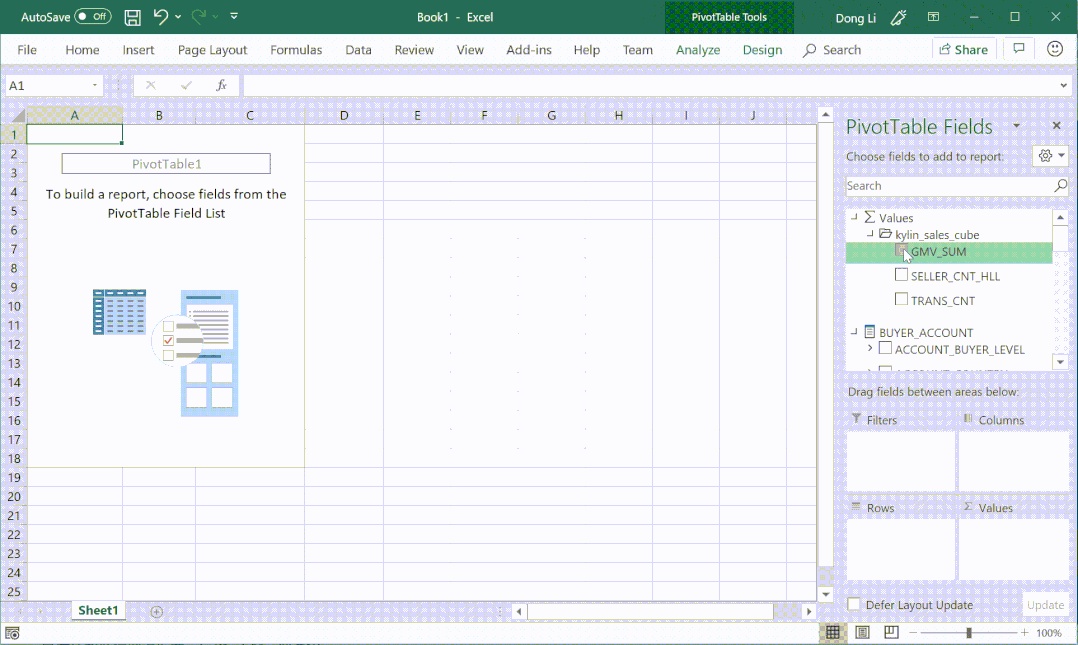Click the ribbon Search box

pyautogui.click(x=832, y=50)
